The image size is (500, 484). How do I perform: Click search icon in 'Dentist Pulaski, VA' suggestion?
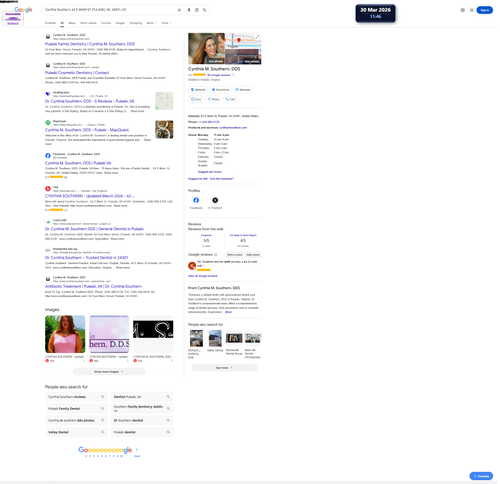coord(168,397)
